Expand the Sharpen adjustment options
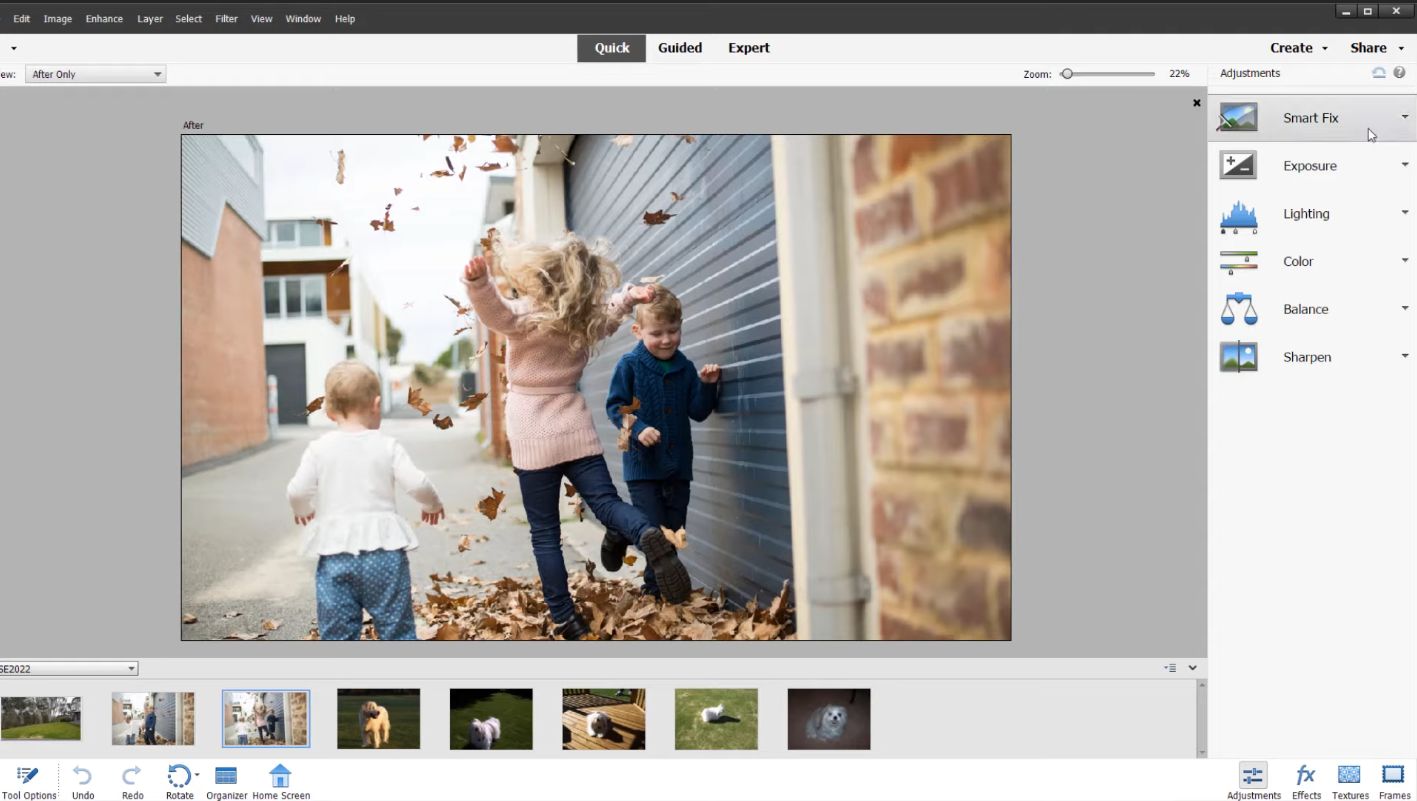This screenshot has height=801, width=1417. [1404, 355]
